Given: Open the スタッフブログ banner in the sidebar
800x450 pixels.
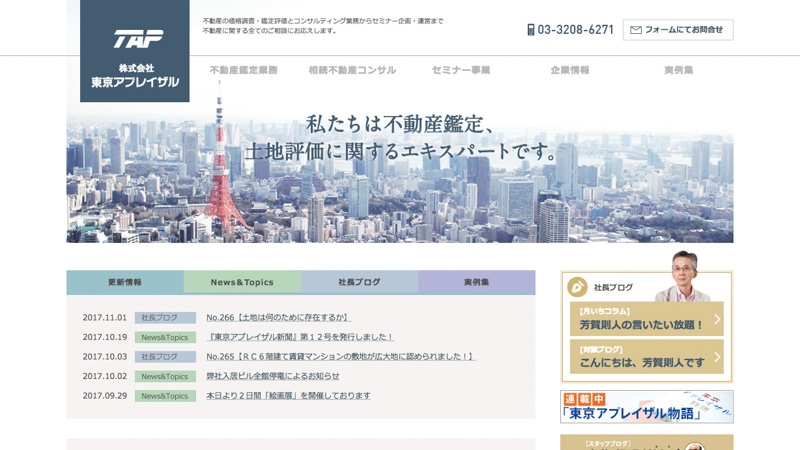Looking at the screenshot, I should click(646, 442).
